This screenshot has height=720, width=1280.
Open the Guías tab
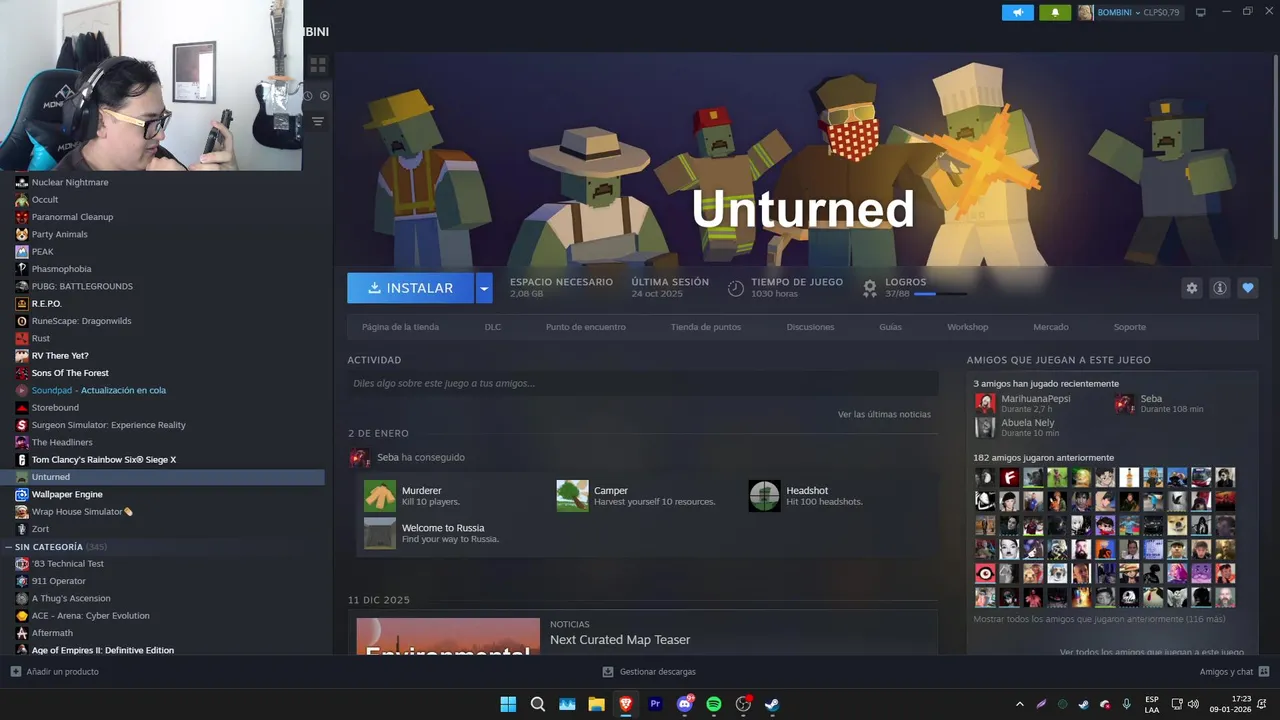890,327
